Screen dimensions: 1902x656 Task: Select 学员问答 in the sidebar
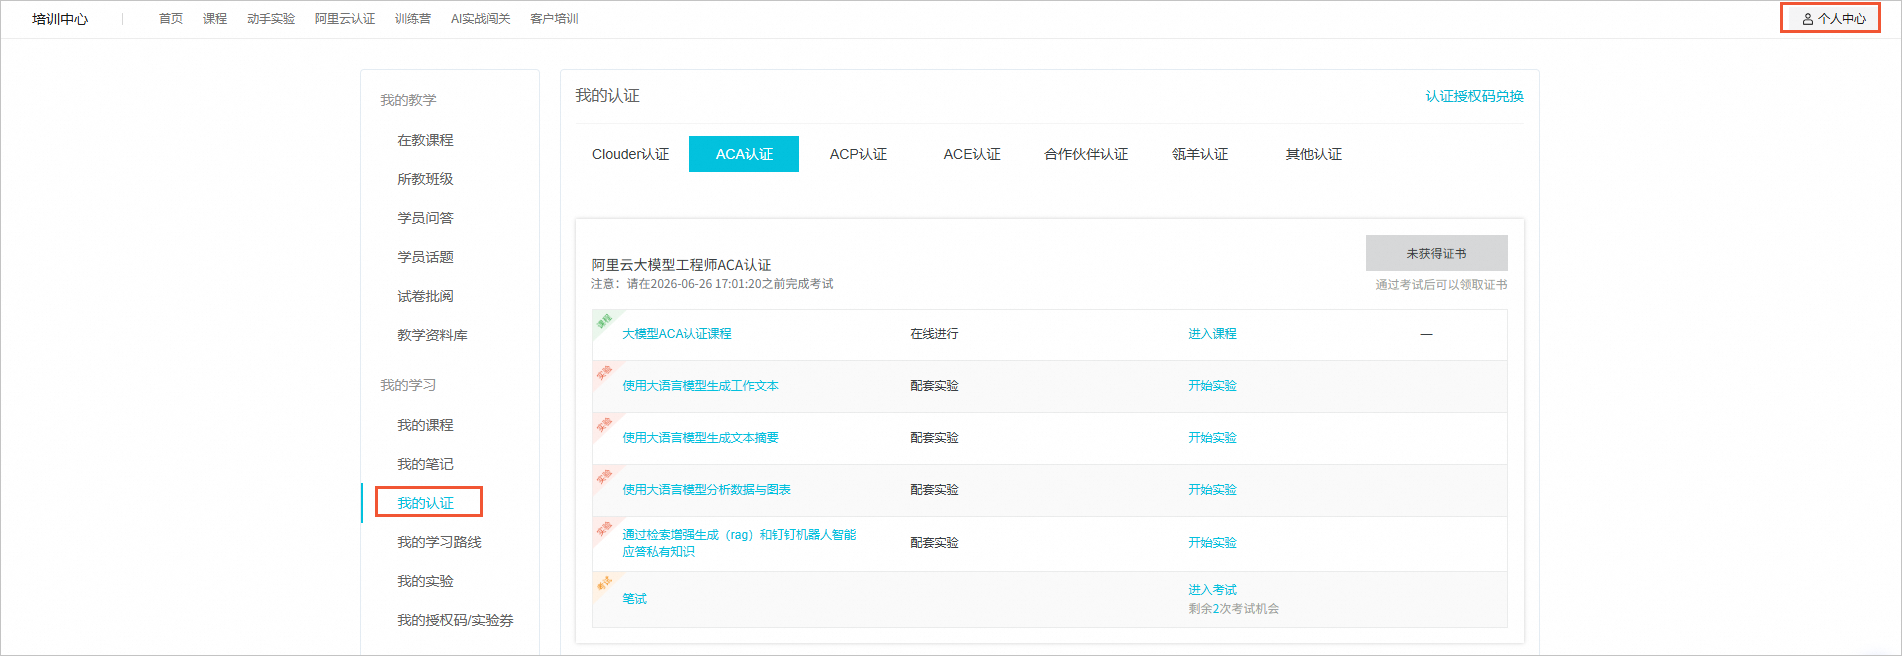pyautogui.click(x=425, y=218)
